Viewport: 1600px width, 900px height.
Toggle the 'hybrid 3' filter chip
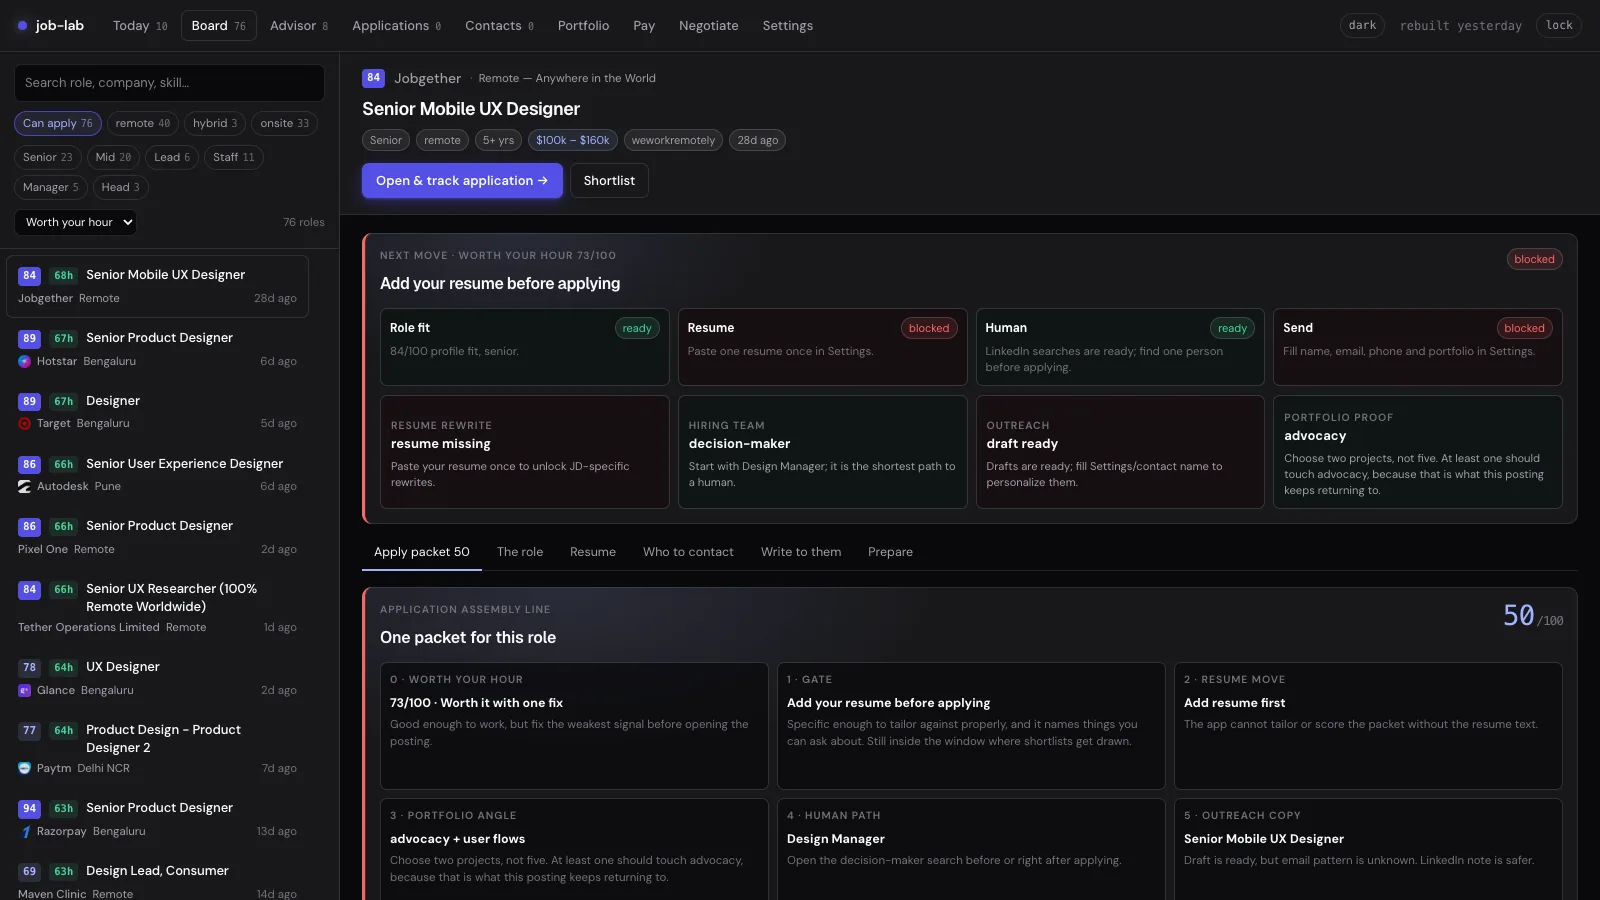click(x=215, y=124)
